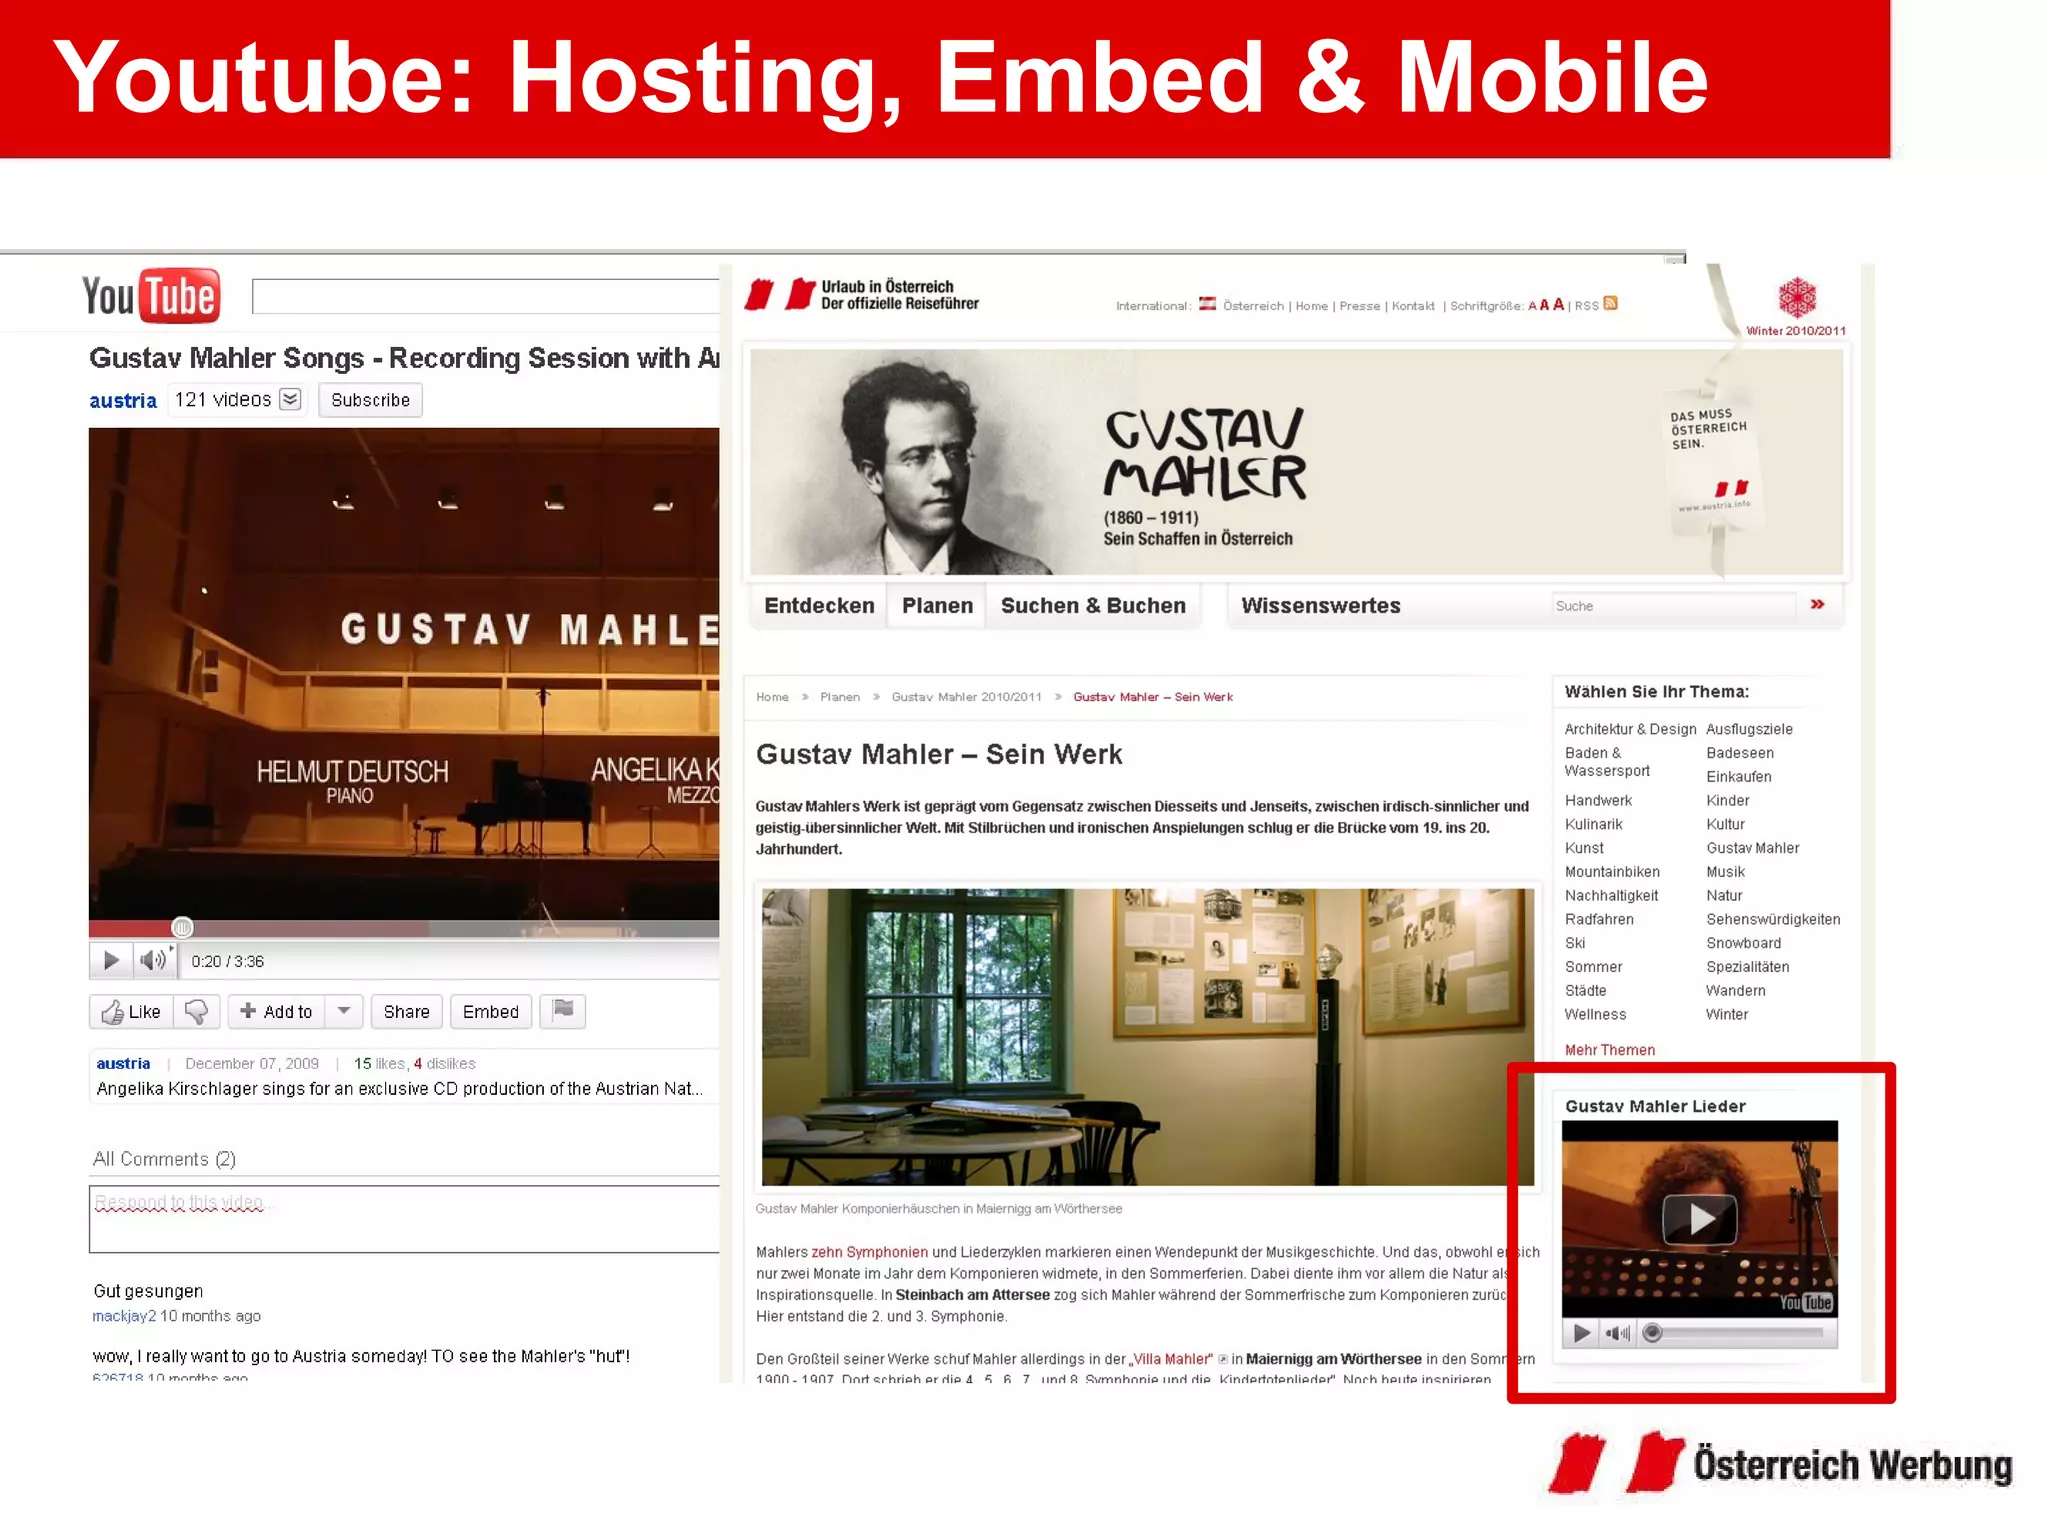2048x1537 pixels.
Task: Choose the largest font size A
Action: [1558, 304]
